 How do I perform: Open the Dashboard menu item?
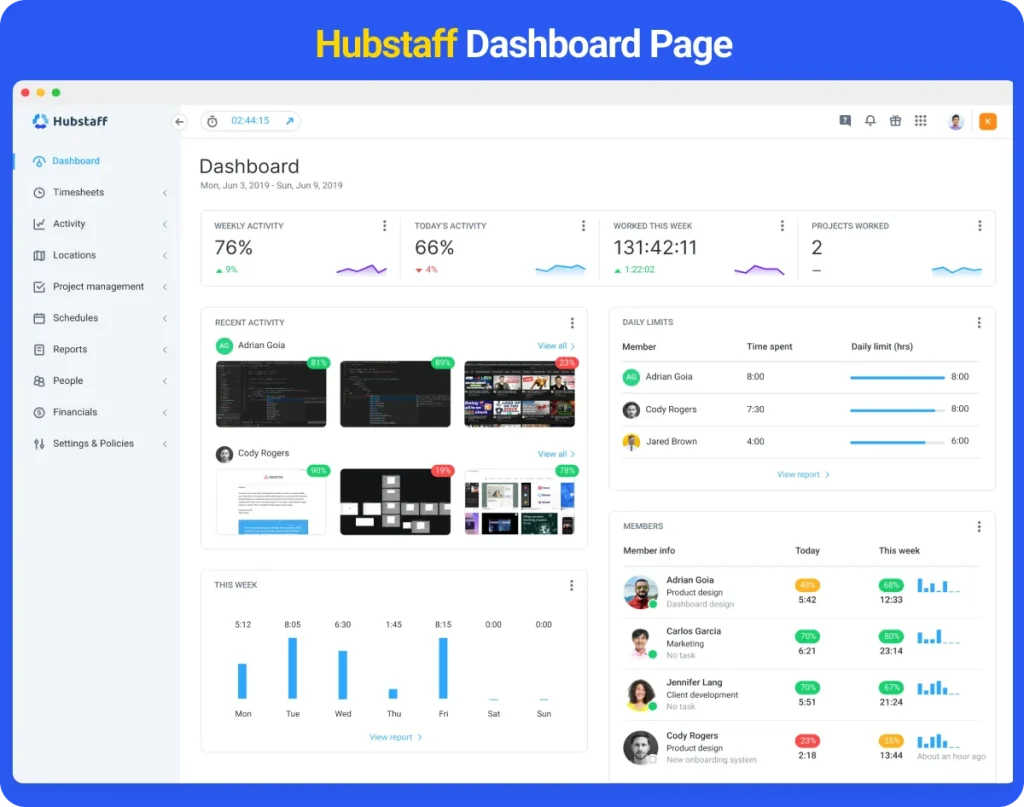coord(76,161)
